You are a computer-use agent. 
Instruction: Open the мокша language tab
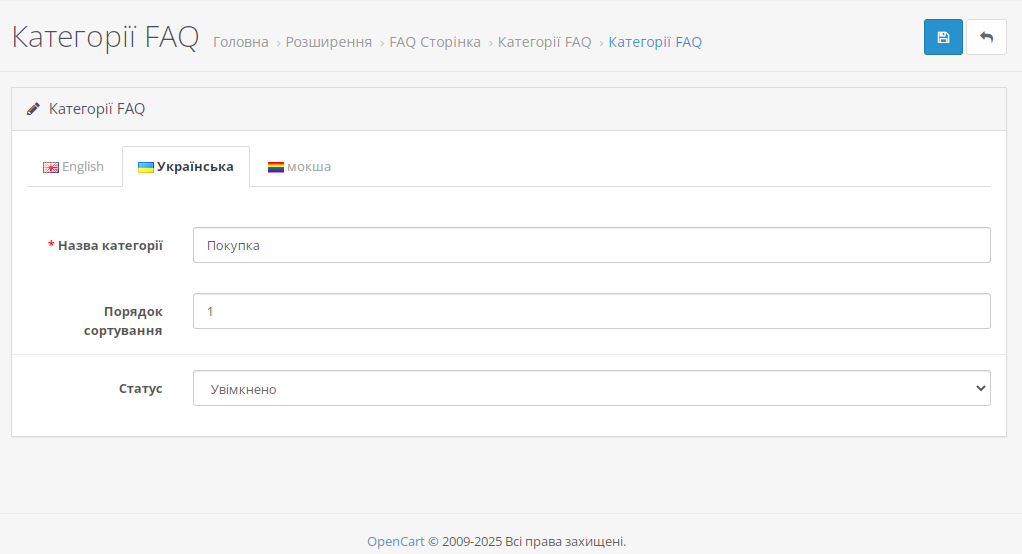[x=299, y=167]
